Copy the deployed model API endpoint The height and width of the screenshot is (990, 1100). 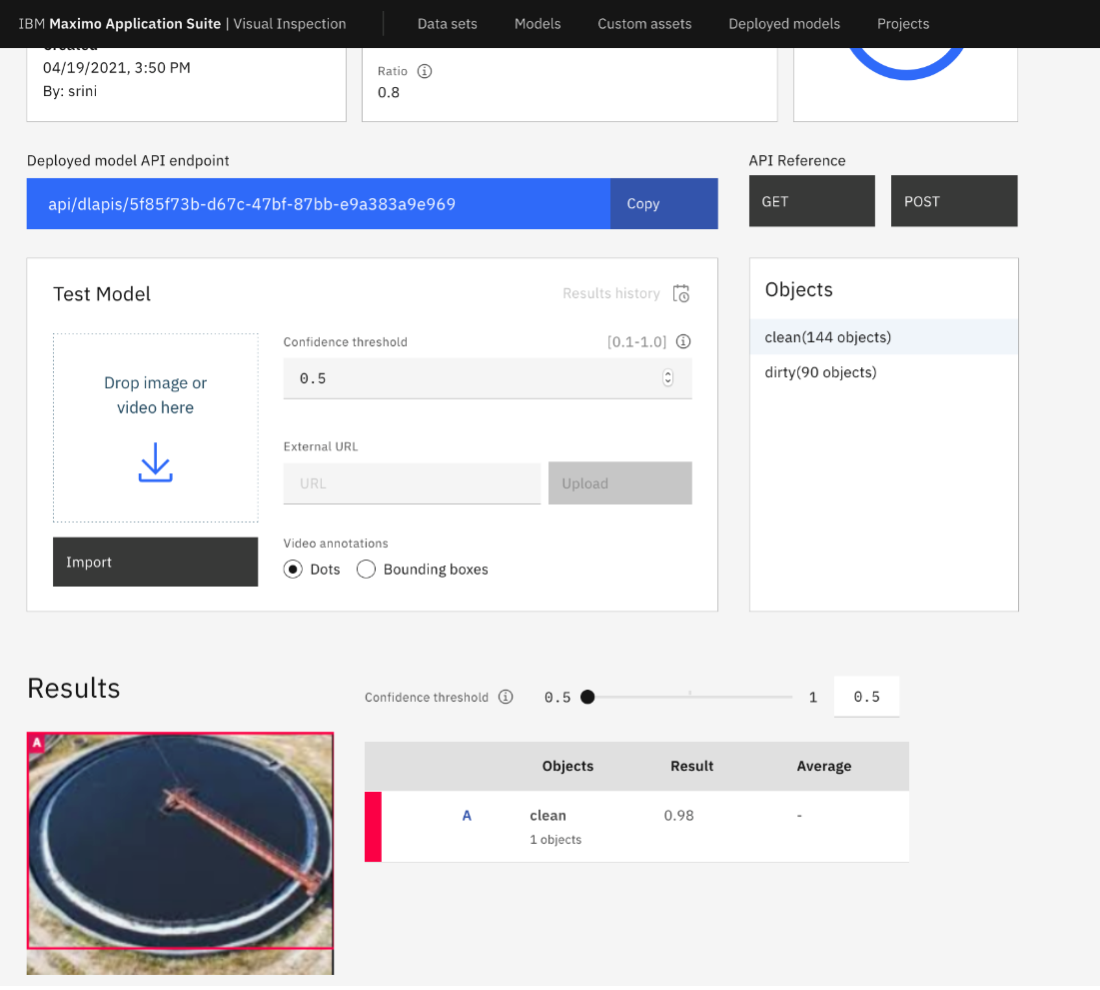[664, 203]
